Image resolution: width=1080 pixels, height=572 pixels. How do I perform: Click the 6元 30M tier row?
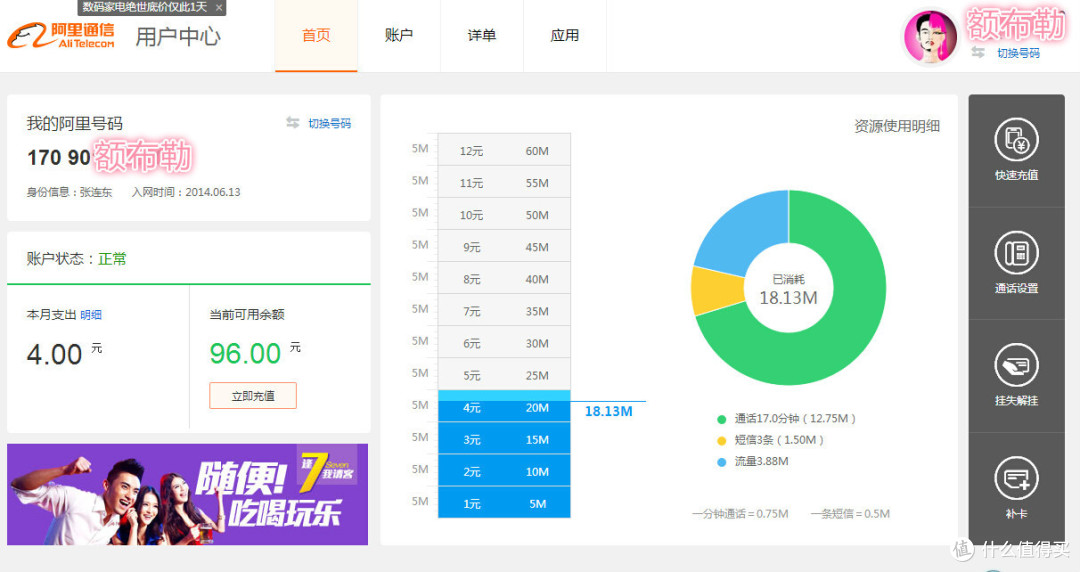click(504, 343)
